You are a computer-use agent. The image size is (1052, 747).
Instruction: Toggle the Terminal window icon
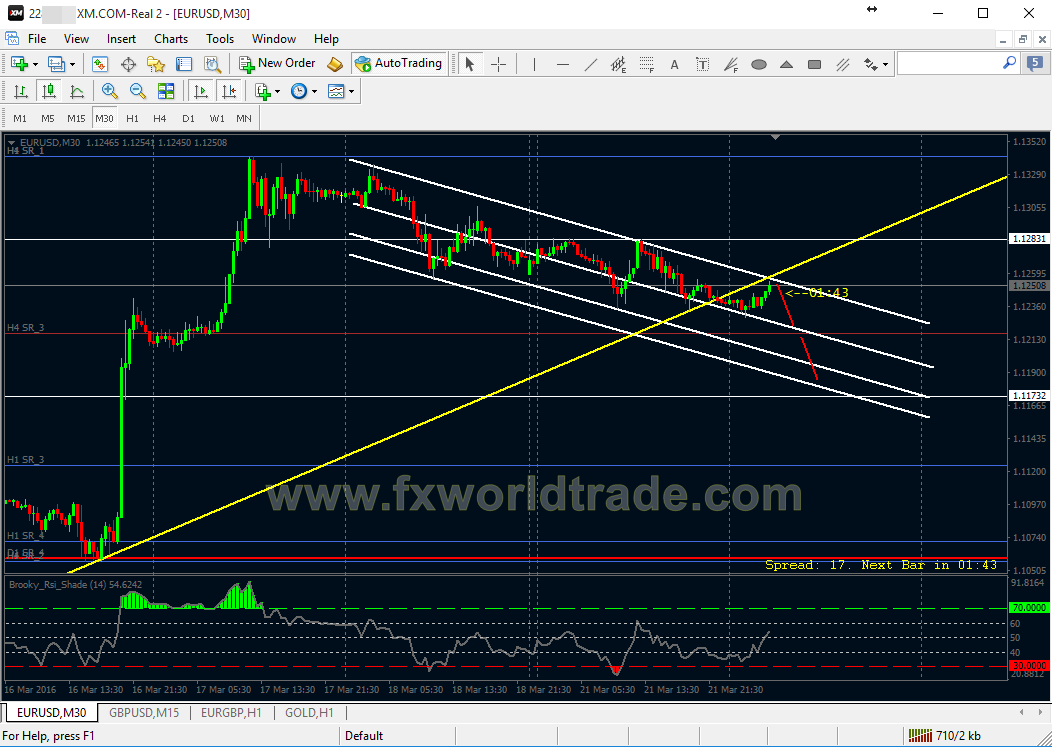[x=185, y=64]
